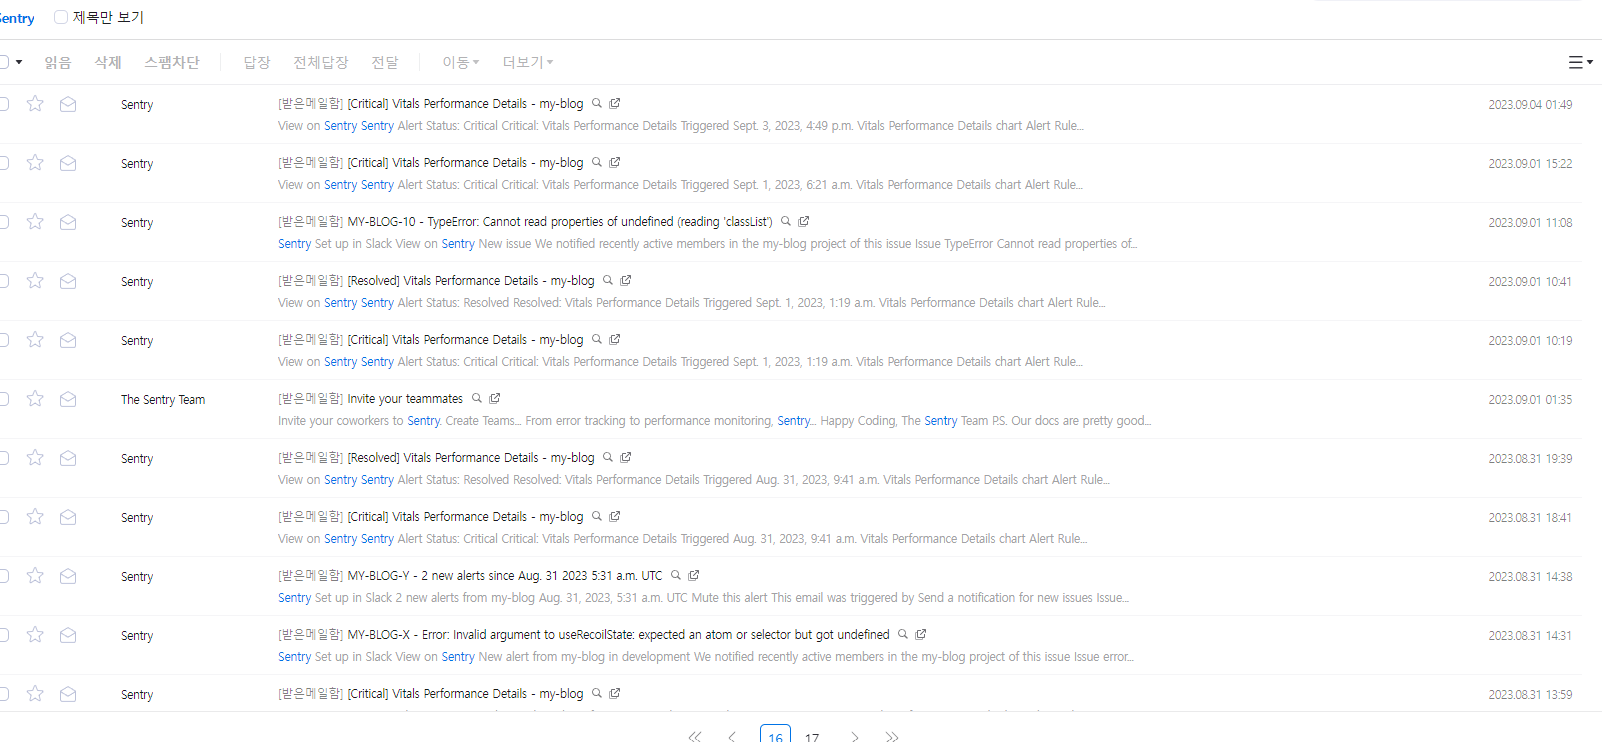Select checkbox for 2023.09.01 15:22 email
The image size is (1602, 742).
coord(4,163)
